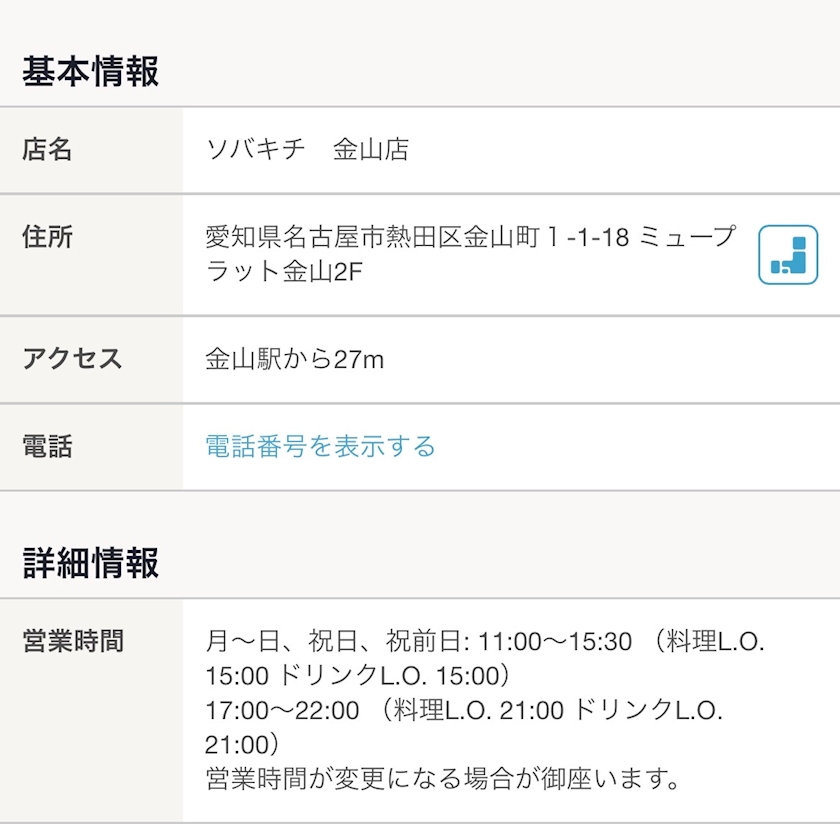Click the note 営業時間が変更になる場合が御座います
The image size is (840, 824).
click(442, 777)
